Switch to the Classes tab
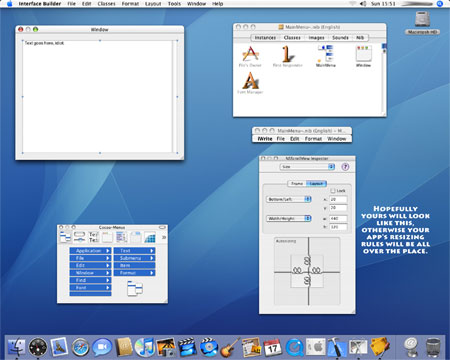 [292, 38]
